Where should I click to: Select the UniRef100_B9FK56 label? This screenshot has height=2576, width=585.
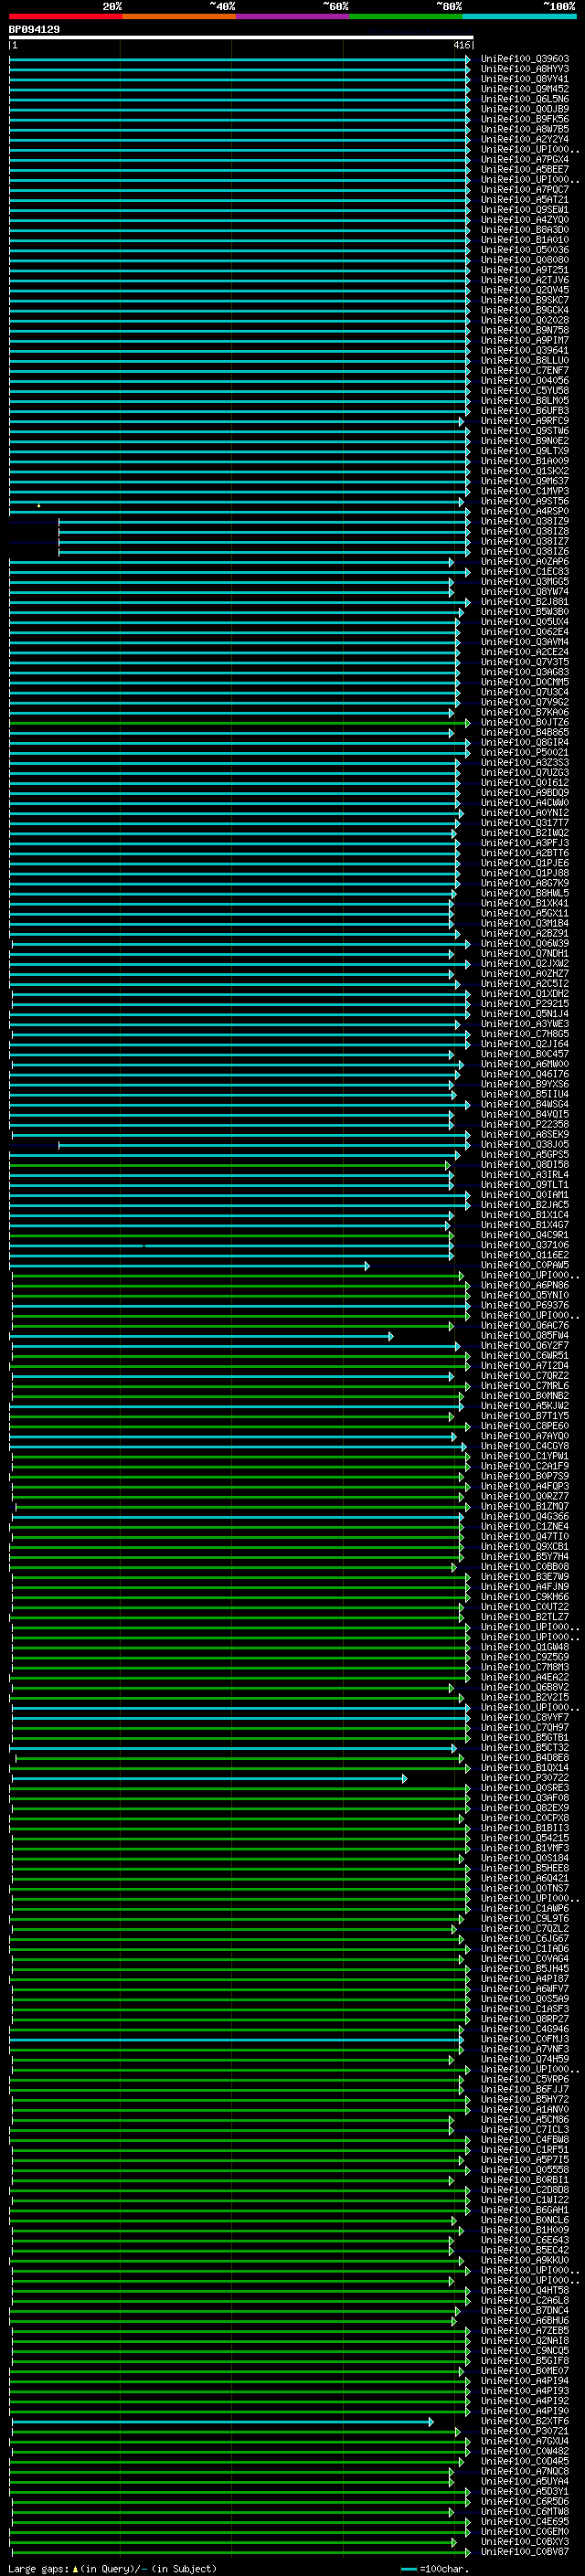[x=525, y=119]
